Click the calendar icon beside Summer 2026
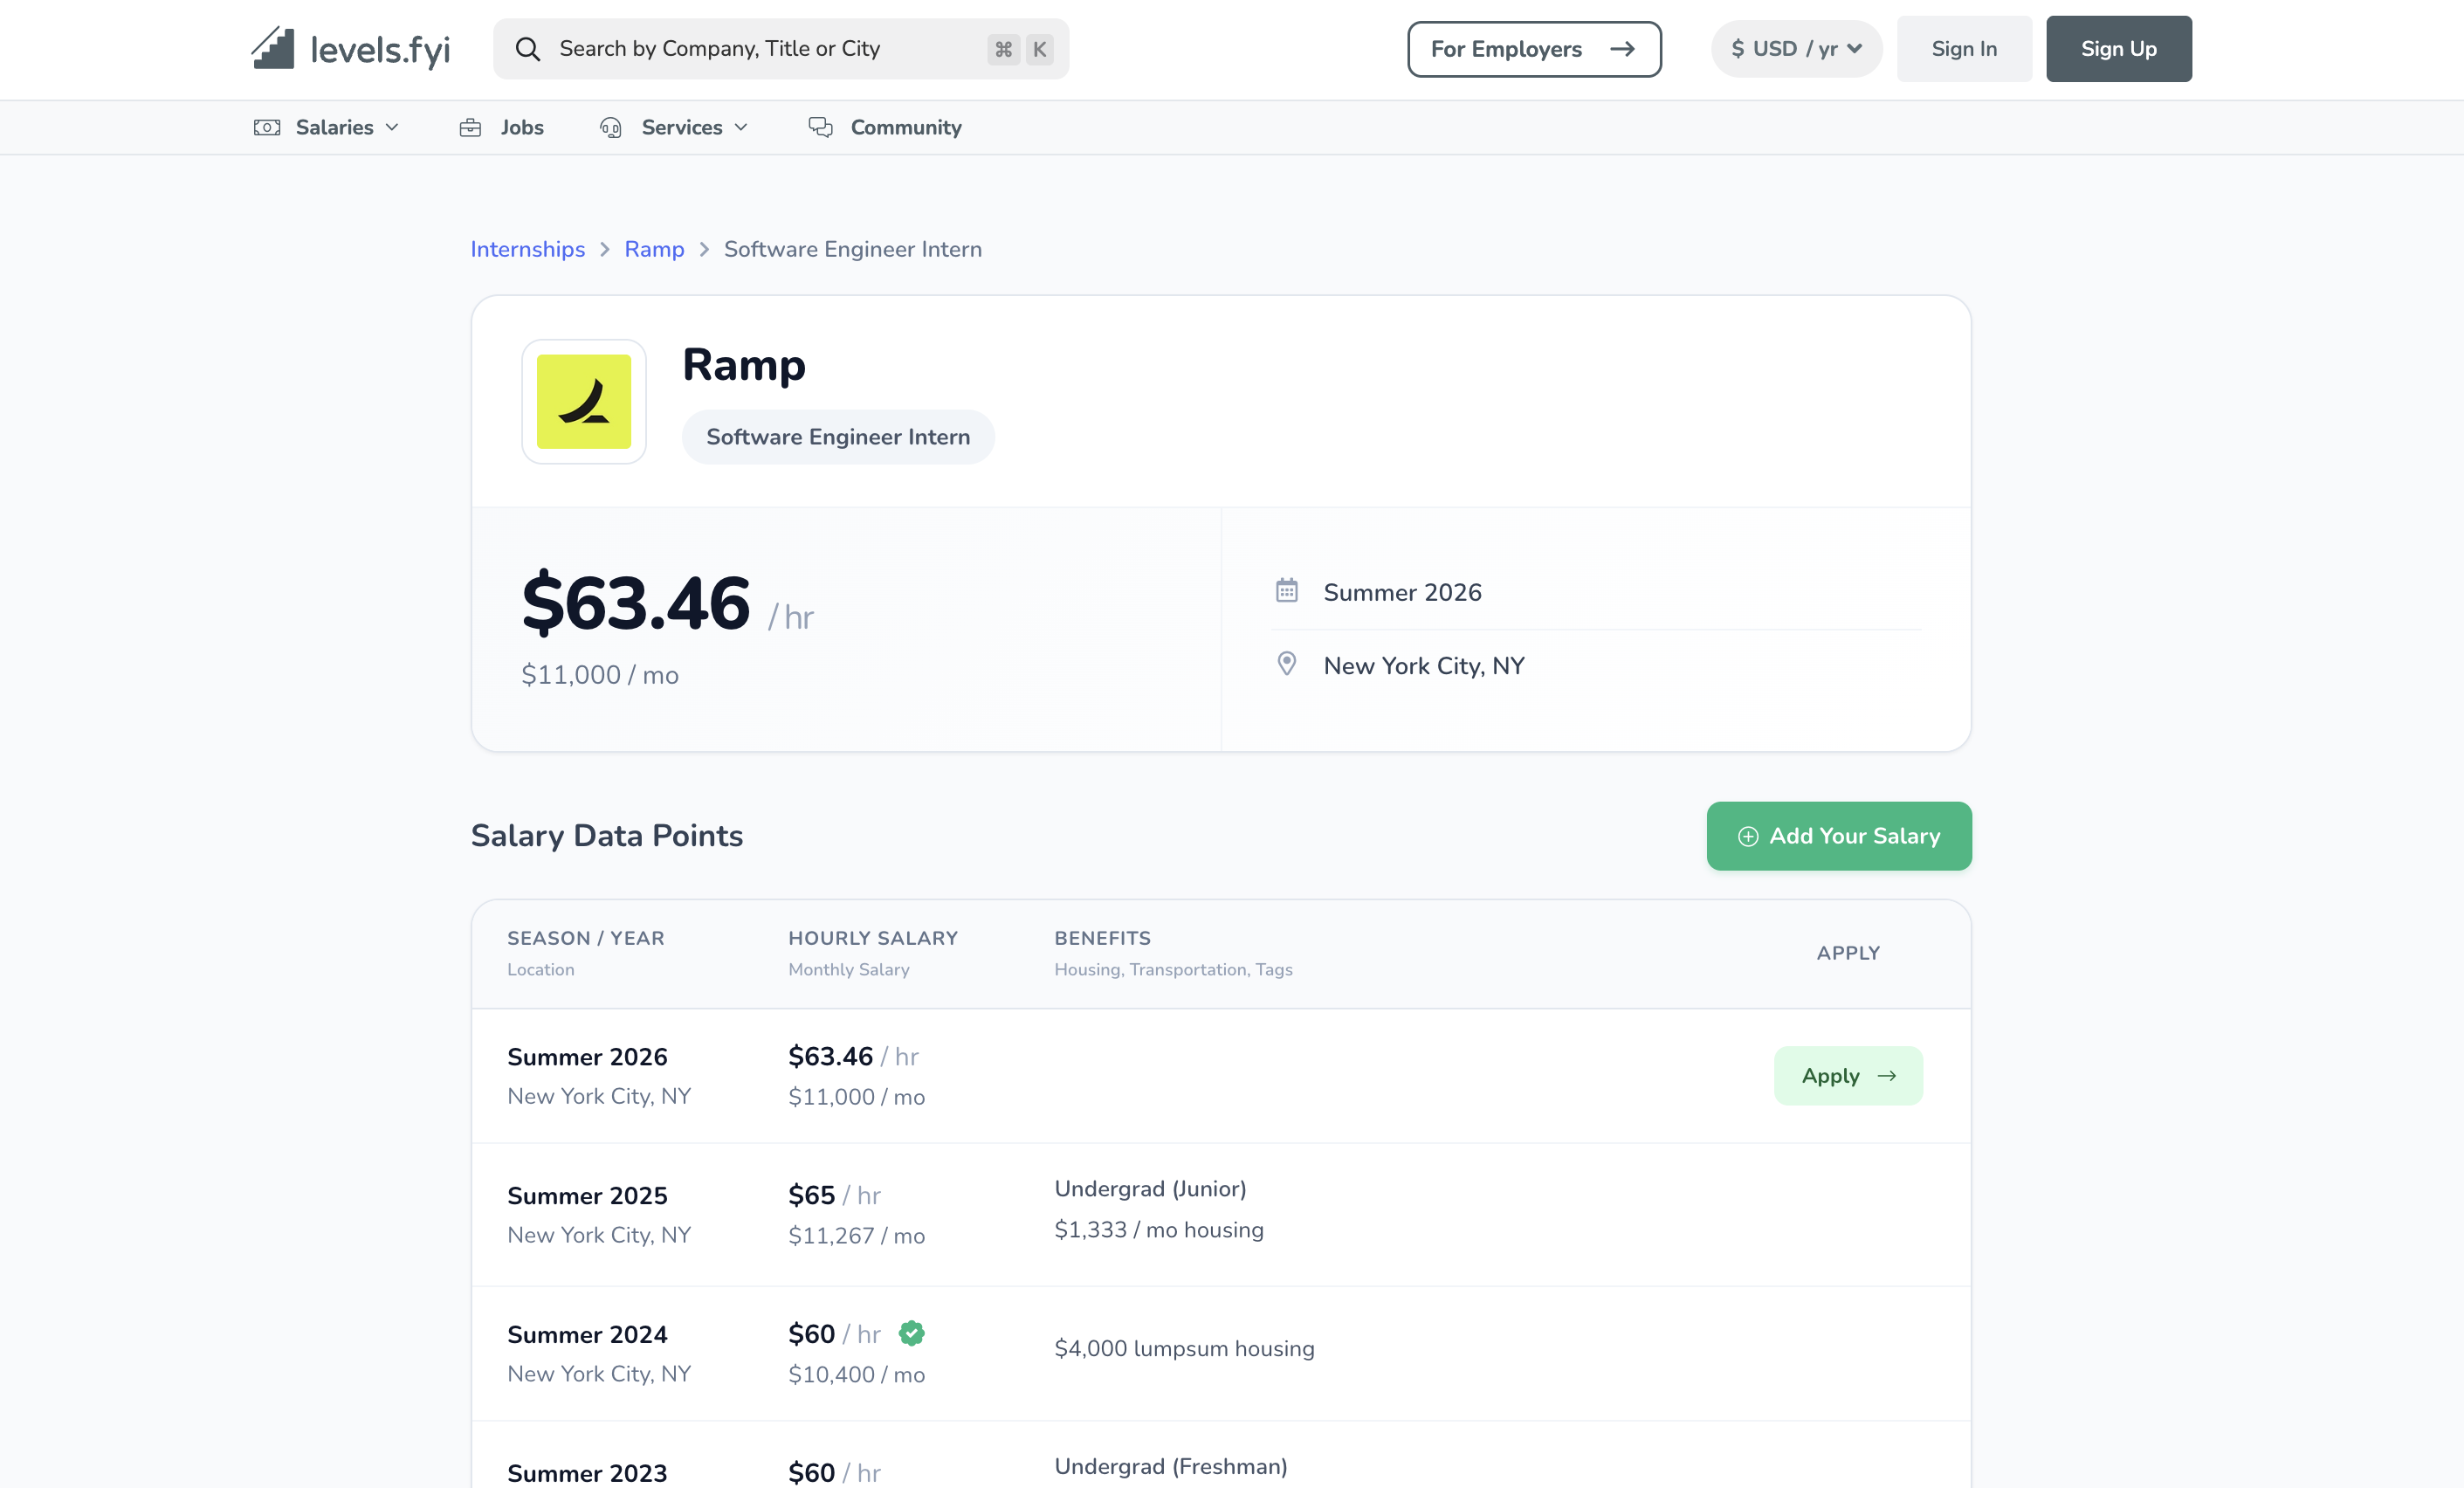This screenshot has height=1488, width=2464. pyautogui.click(x=1287, y=591)
